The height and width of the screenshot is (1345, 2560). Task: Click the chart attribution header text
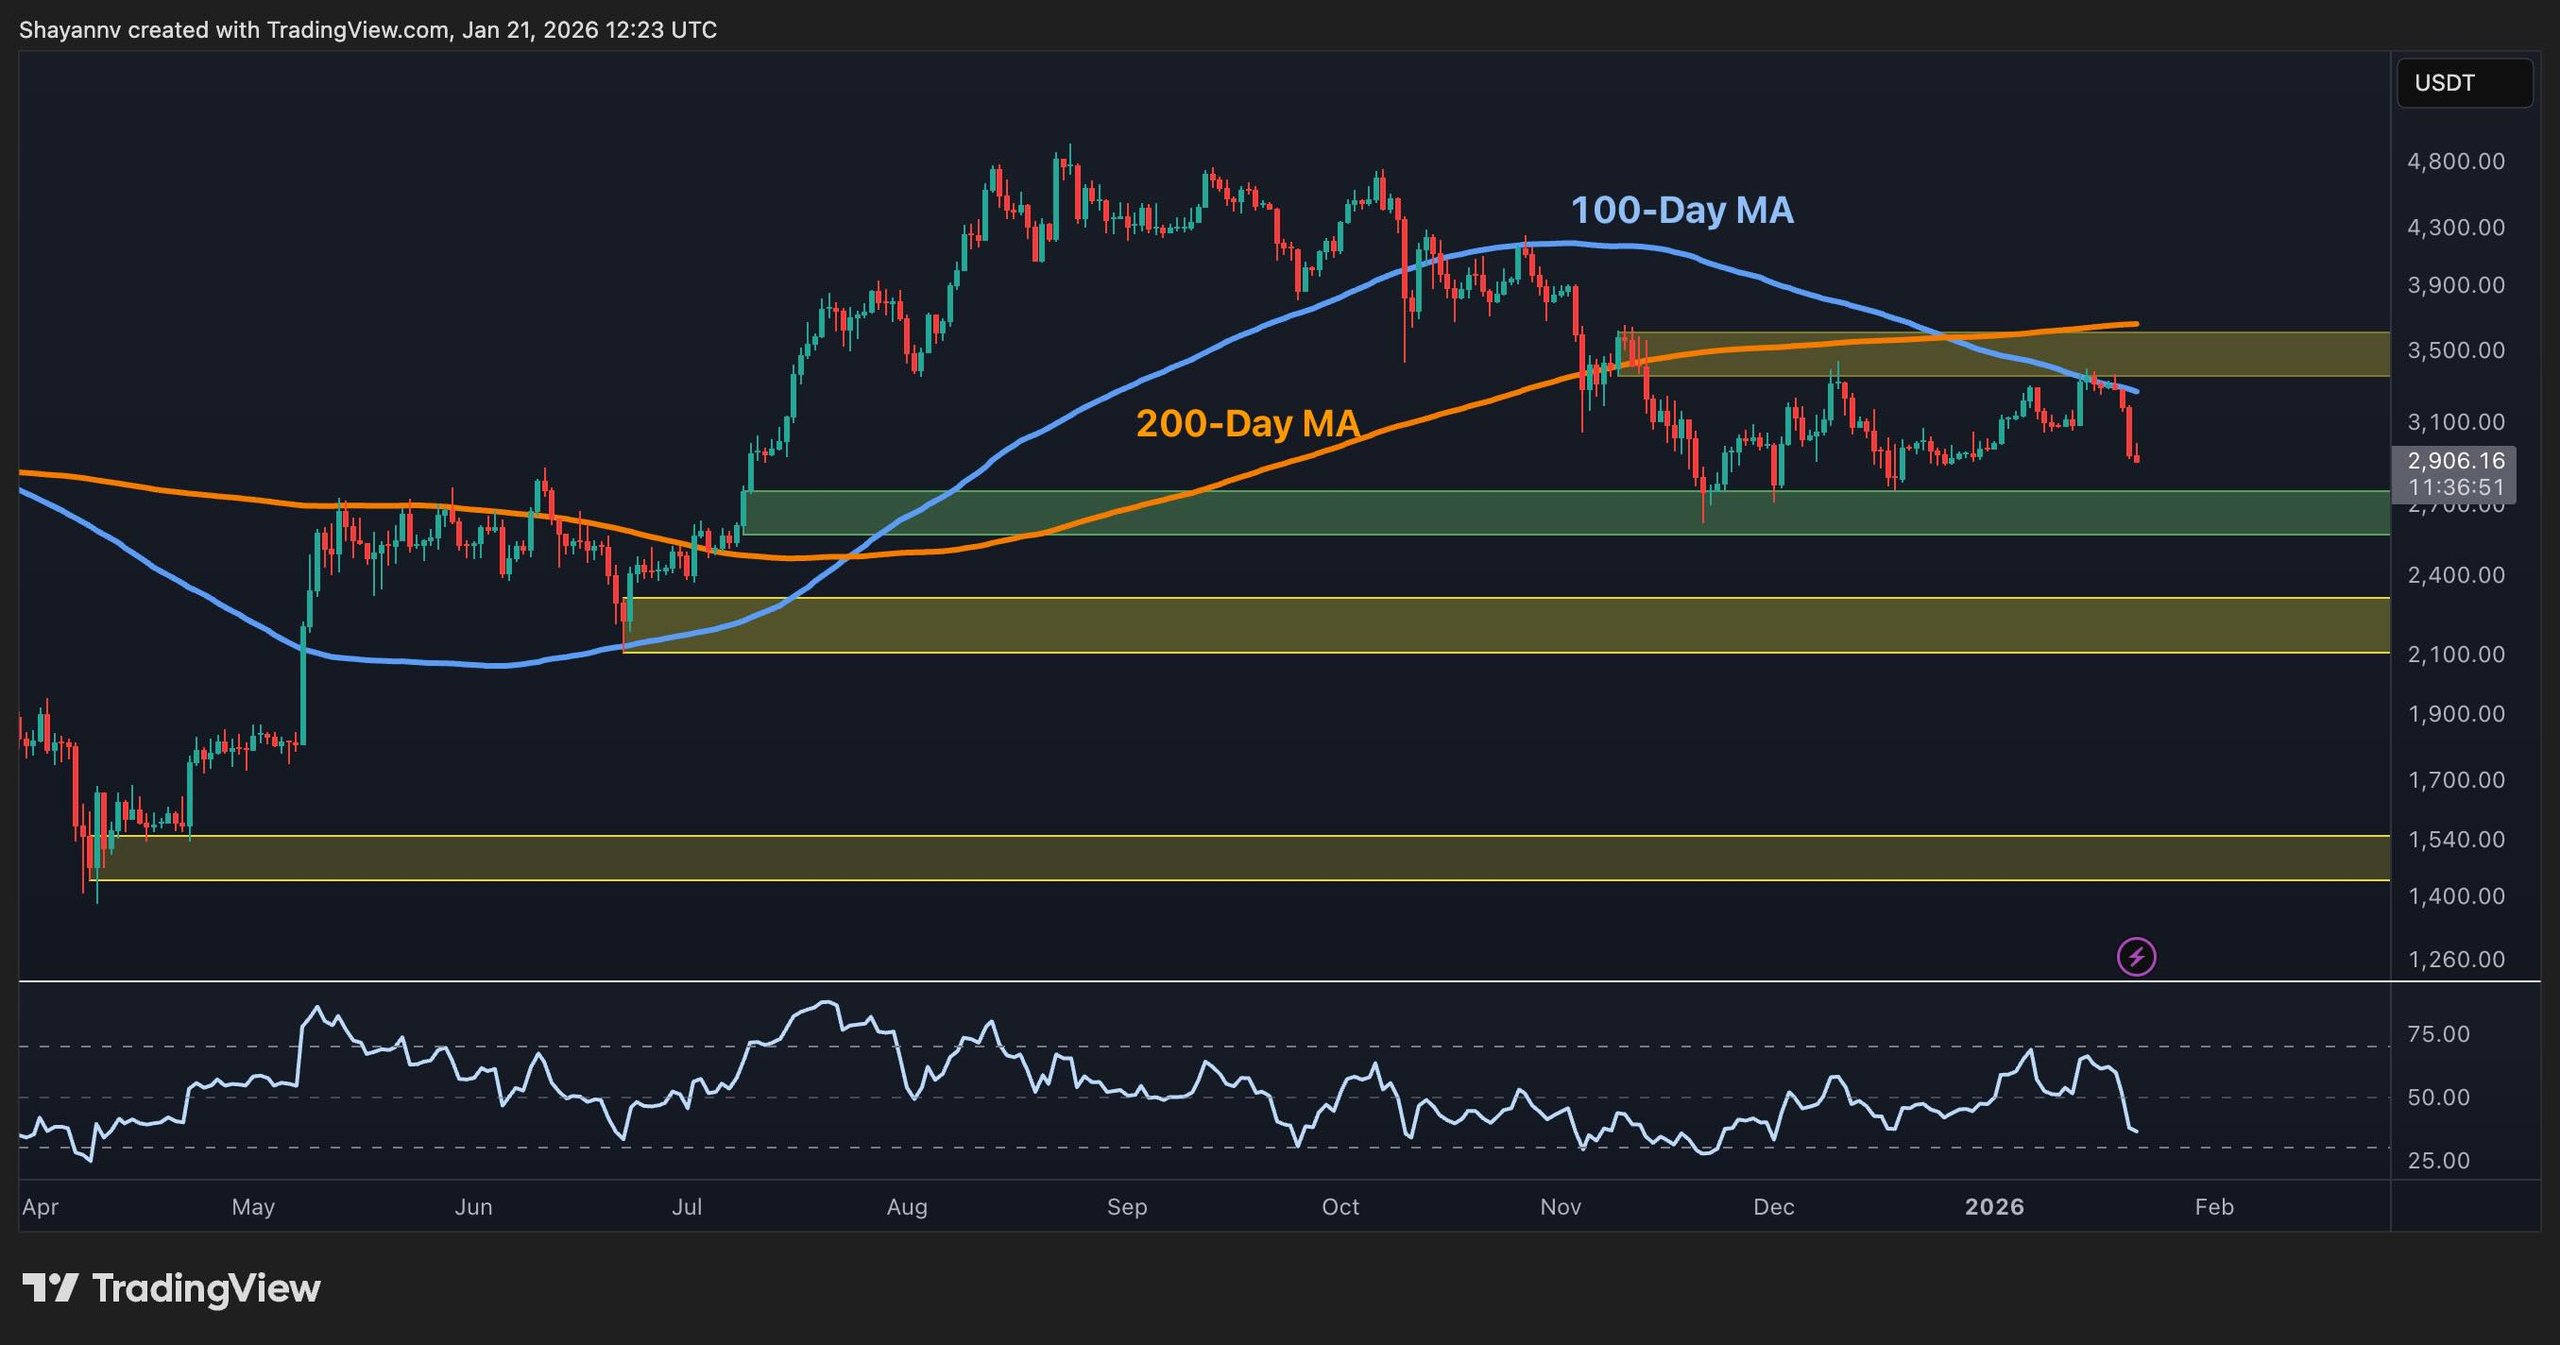367,30
